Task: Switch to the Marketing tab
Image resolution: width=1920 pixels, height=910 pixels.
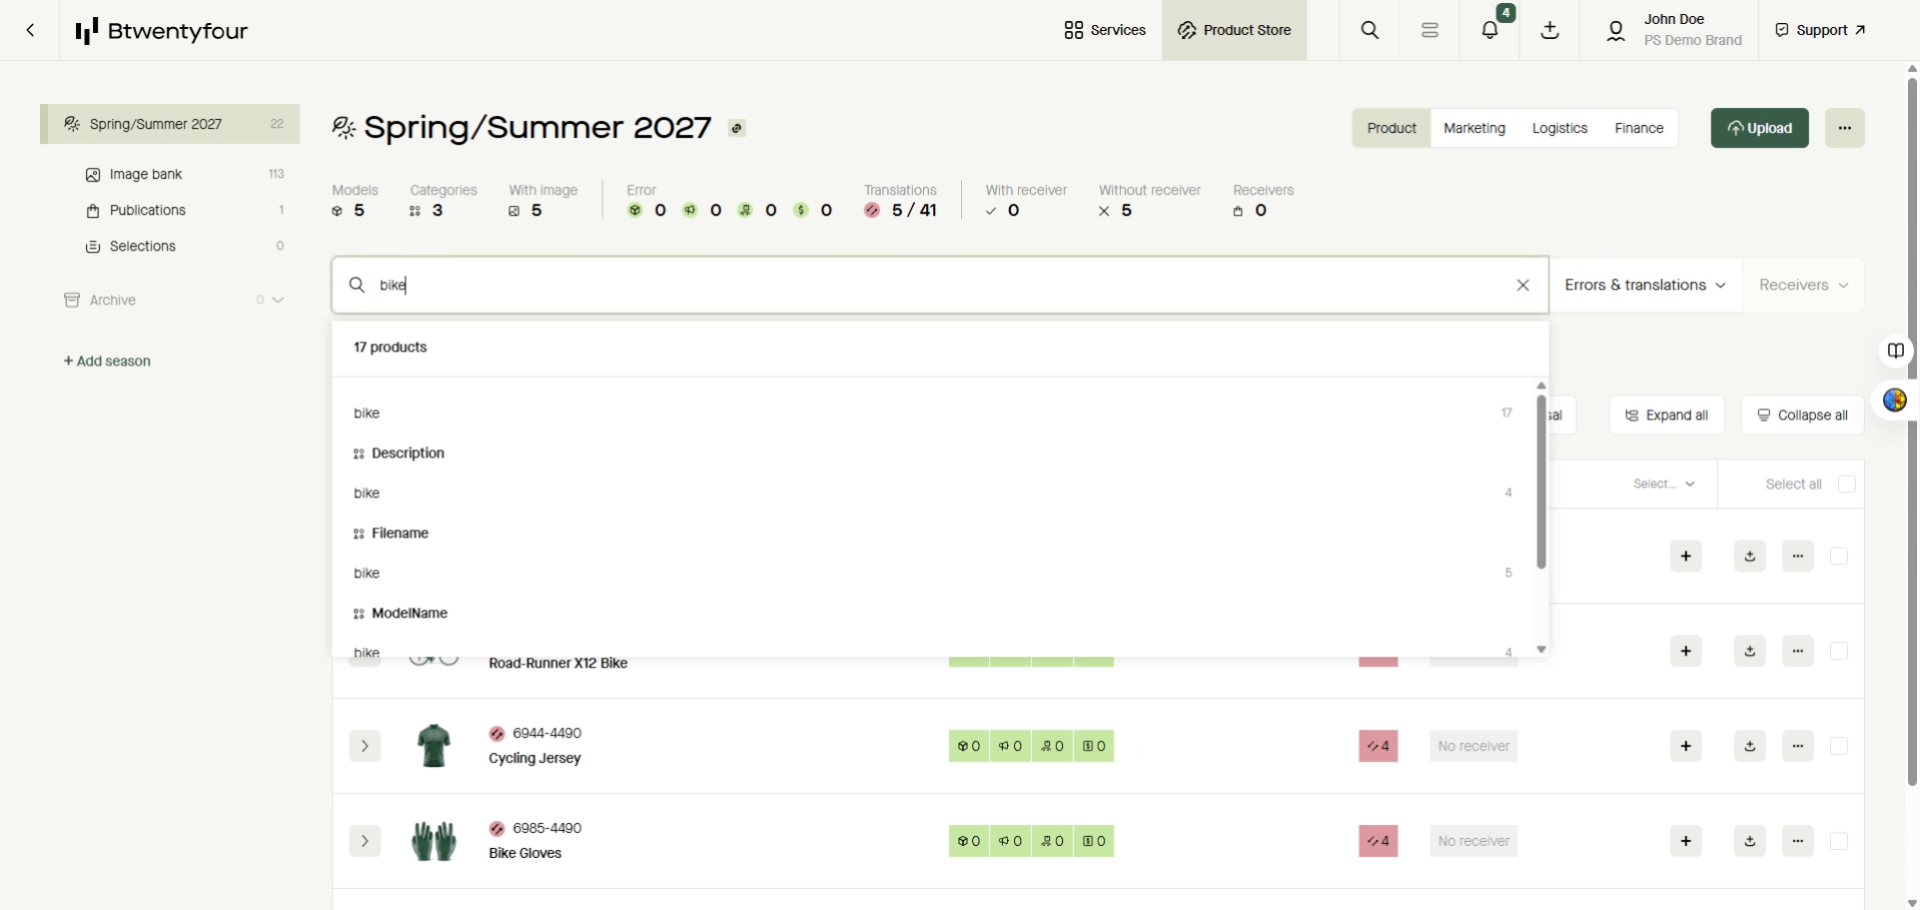Action: click(x=1474, y=128)
